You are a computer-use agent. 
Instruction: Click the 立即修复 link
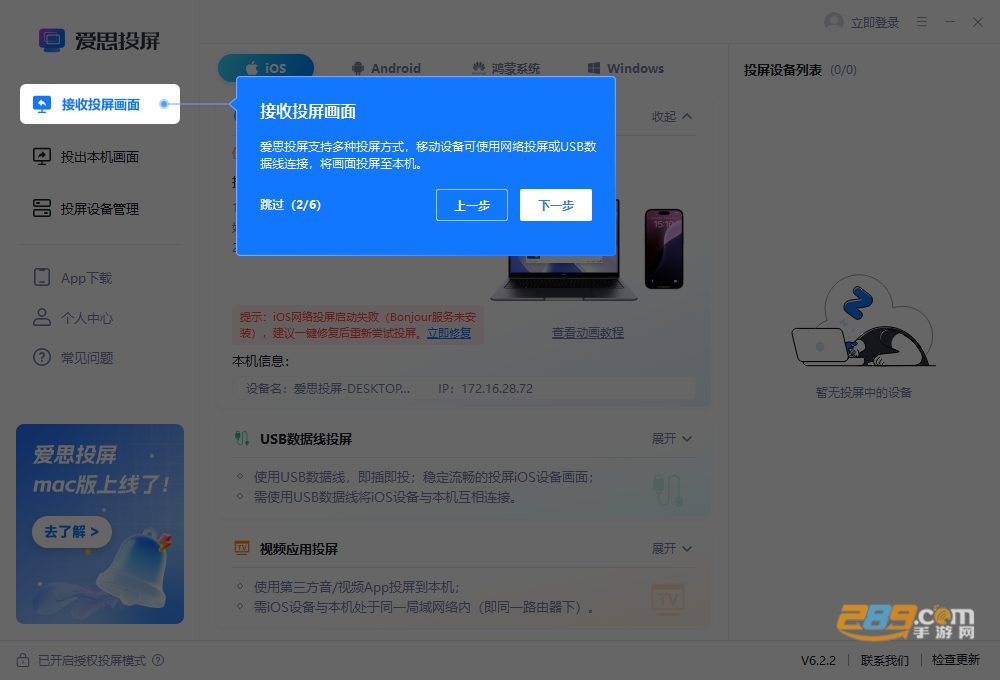point(449,333)
